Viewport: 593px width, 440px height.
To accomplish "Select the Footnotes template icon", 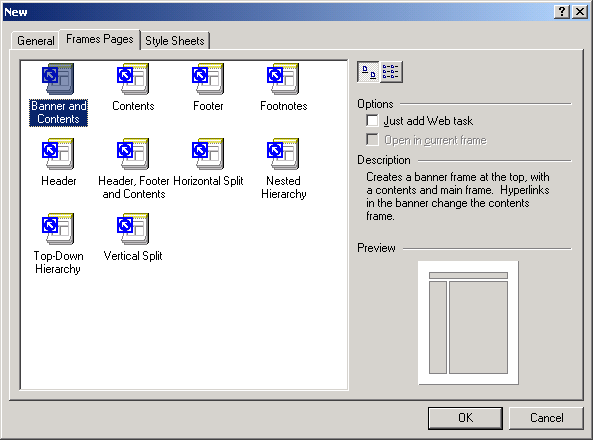I will pyautogui.click(x=283, y=79).
